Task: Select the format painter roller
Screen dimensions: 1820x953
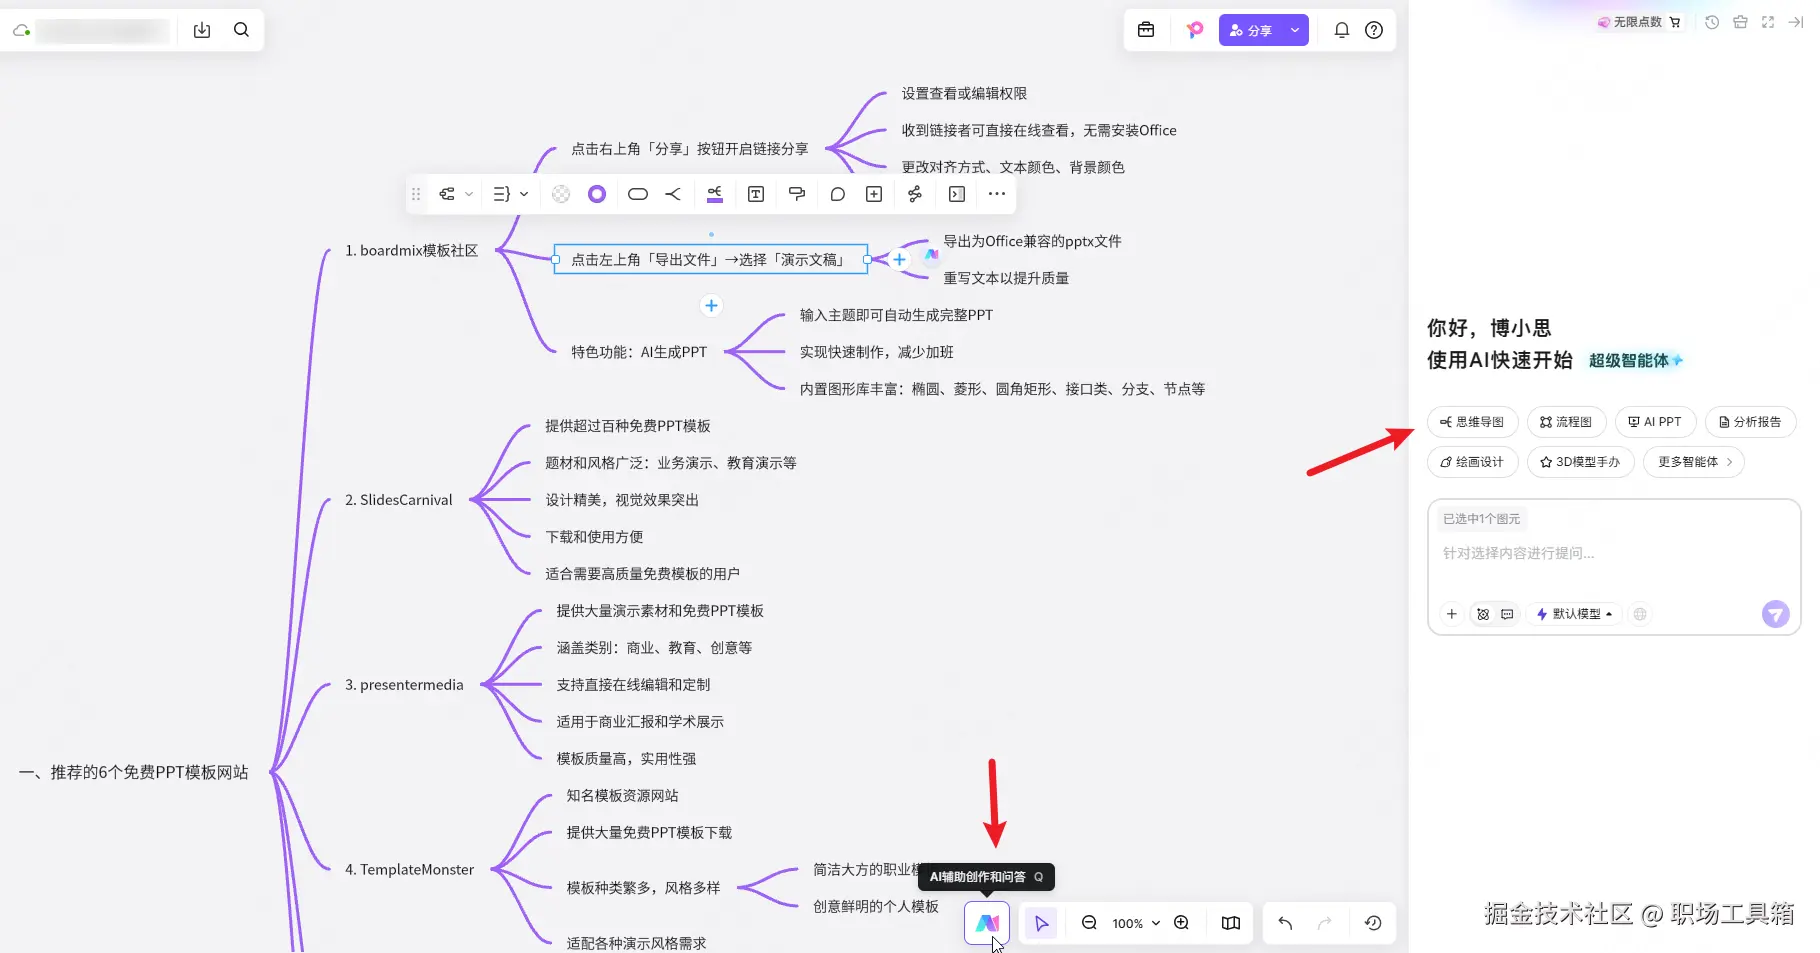Action: [797, 194]
